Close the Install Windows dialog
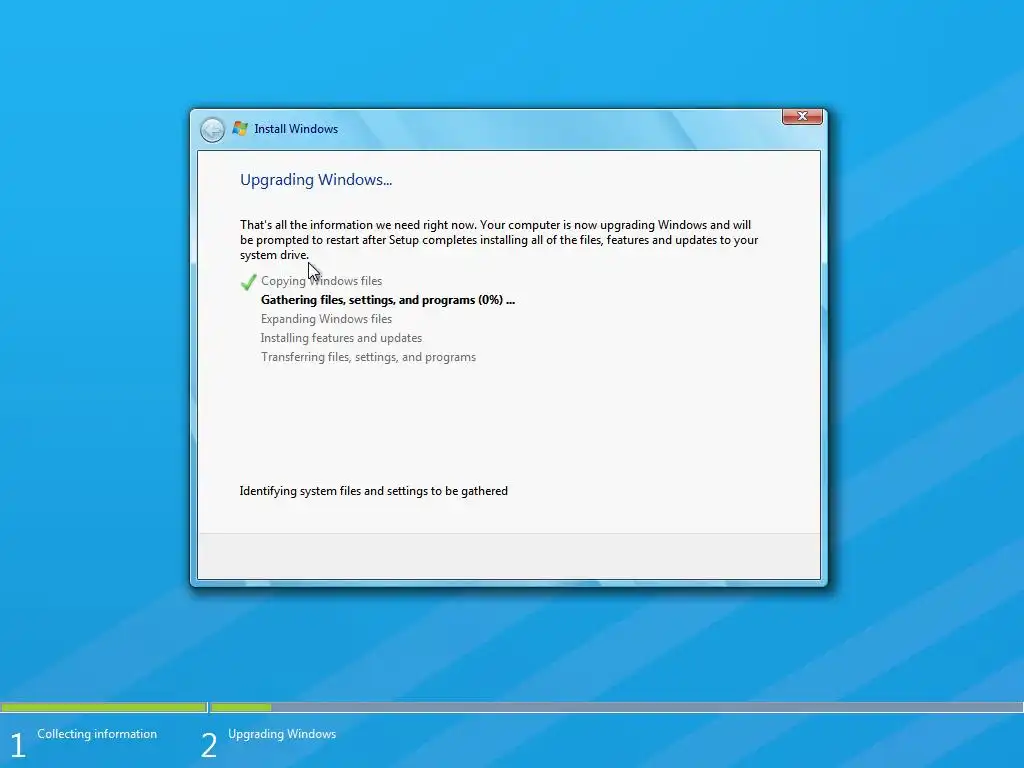This screenshot has width=1024, height=768. (x=802, y=116)
